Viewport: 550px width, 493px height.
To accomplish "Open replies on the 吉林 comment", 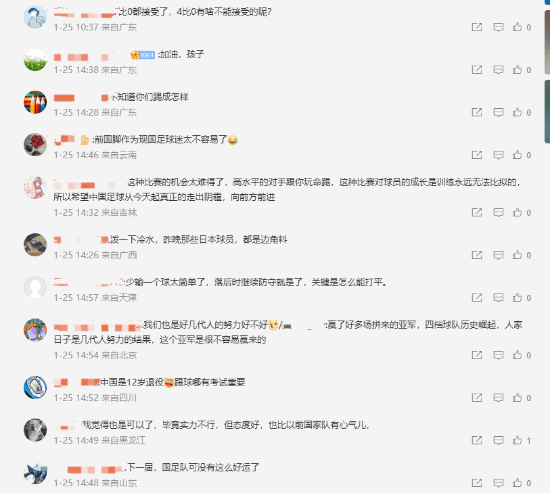I will [x=498, y=212].
